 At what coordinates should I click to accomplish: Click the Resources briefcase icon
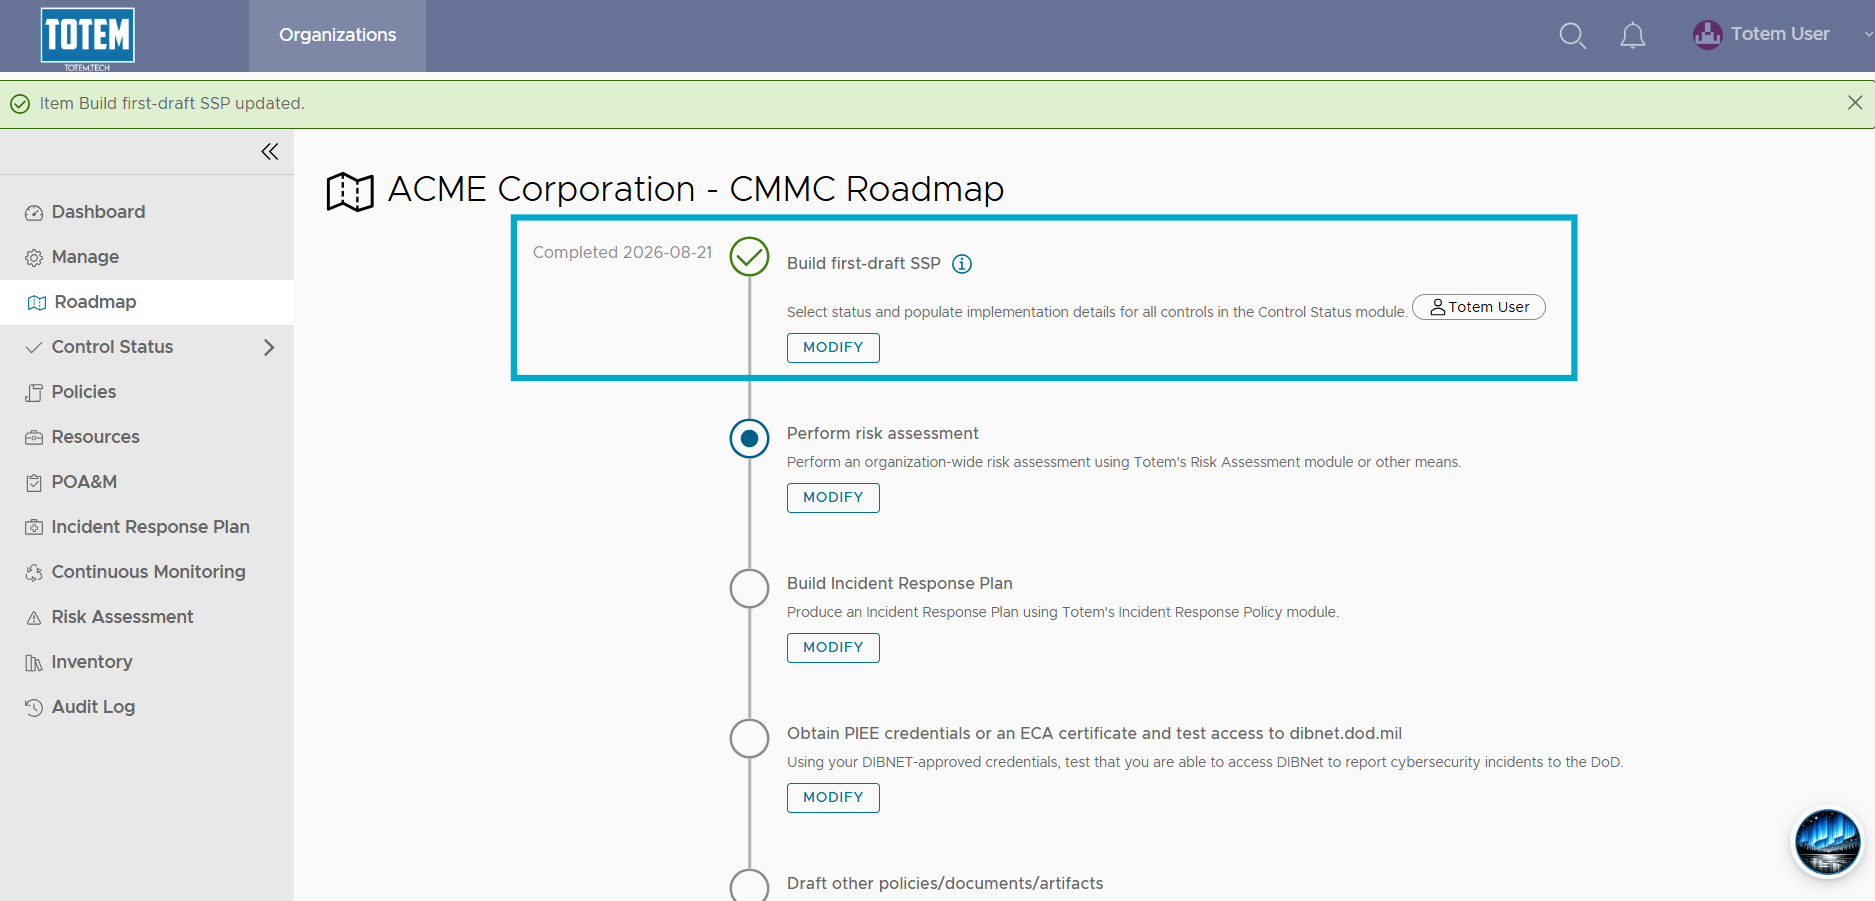[34, 438]
